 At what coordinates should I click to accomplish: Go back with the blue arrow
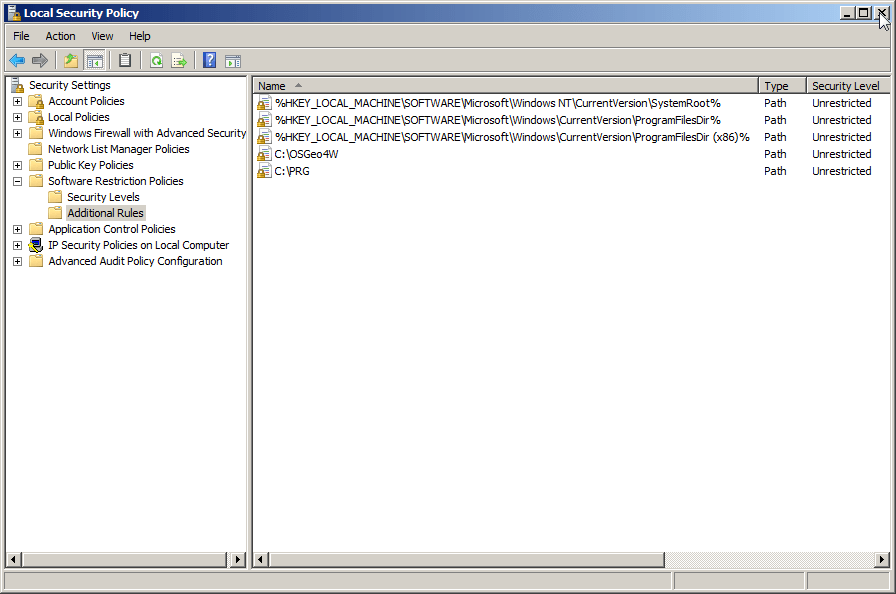click(x=17, y=60)
